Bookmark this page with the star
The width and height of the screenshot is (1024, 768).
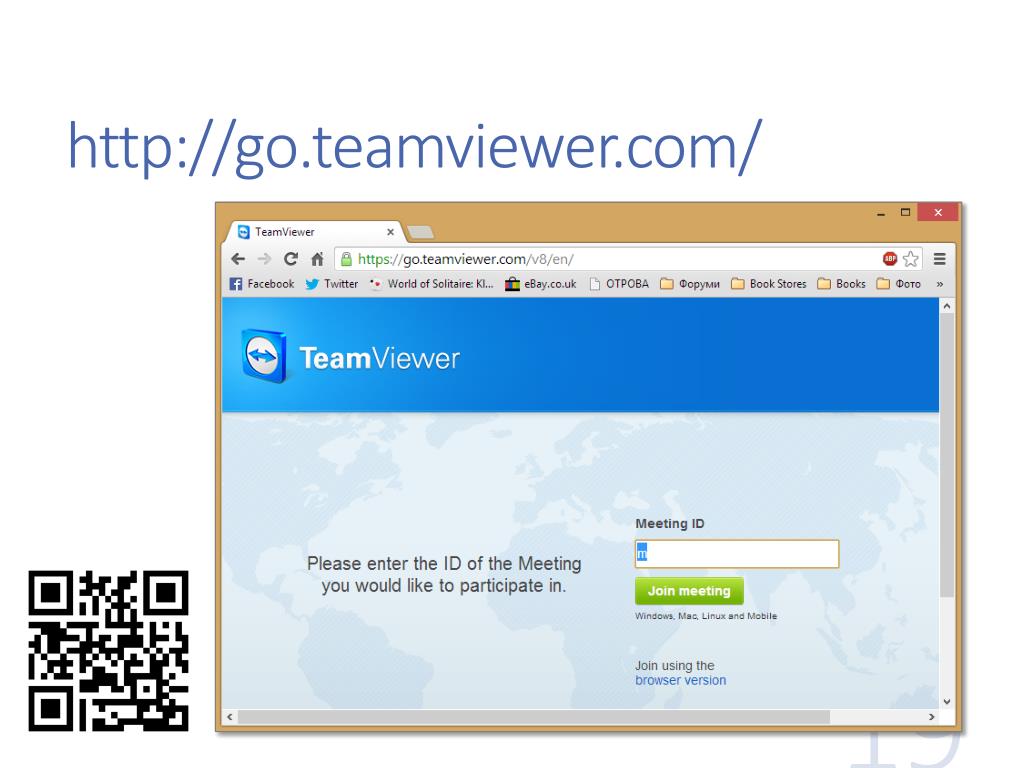[x=911, y=259]
